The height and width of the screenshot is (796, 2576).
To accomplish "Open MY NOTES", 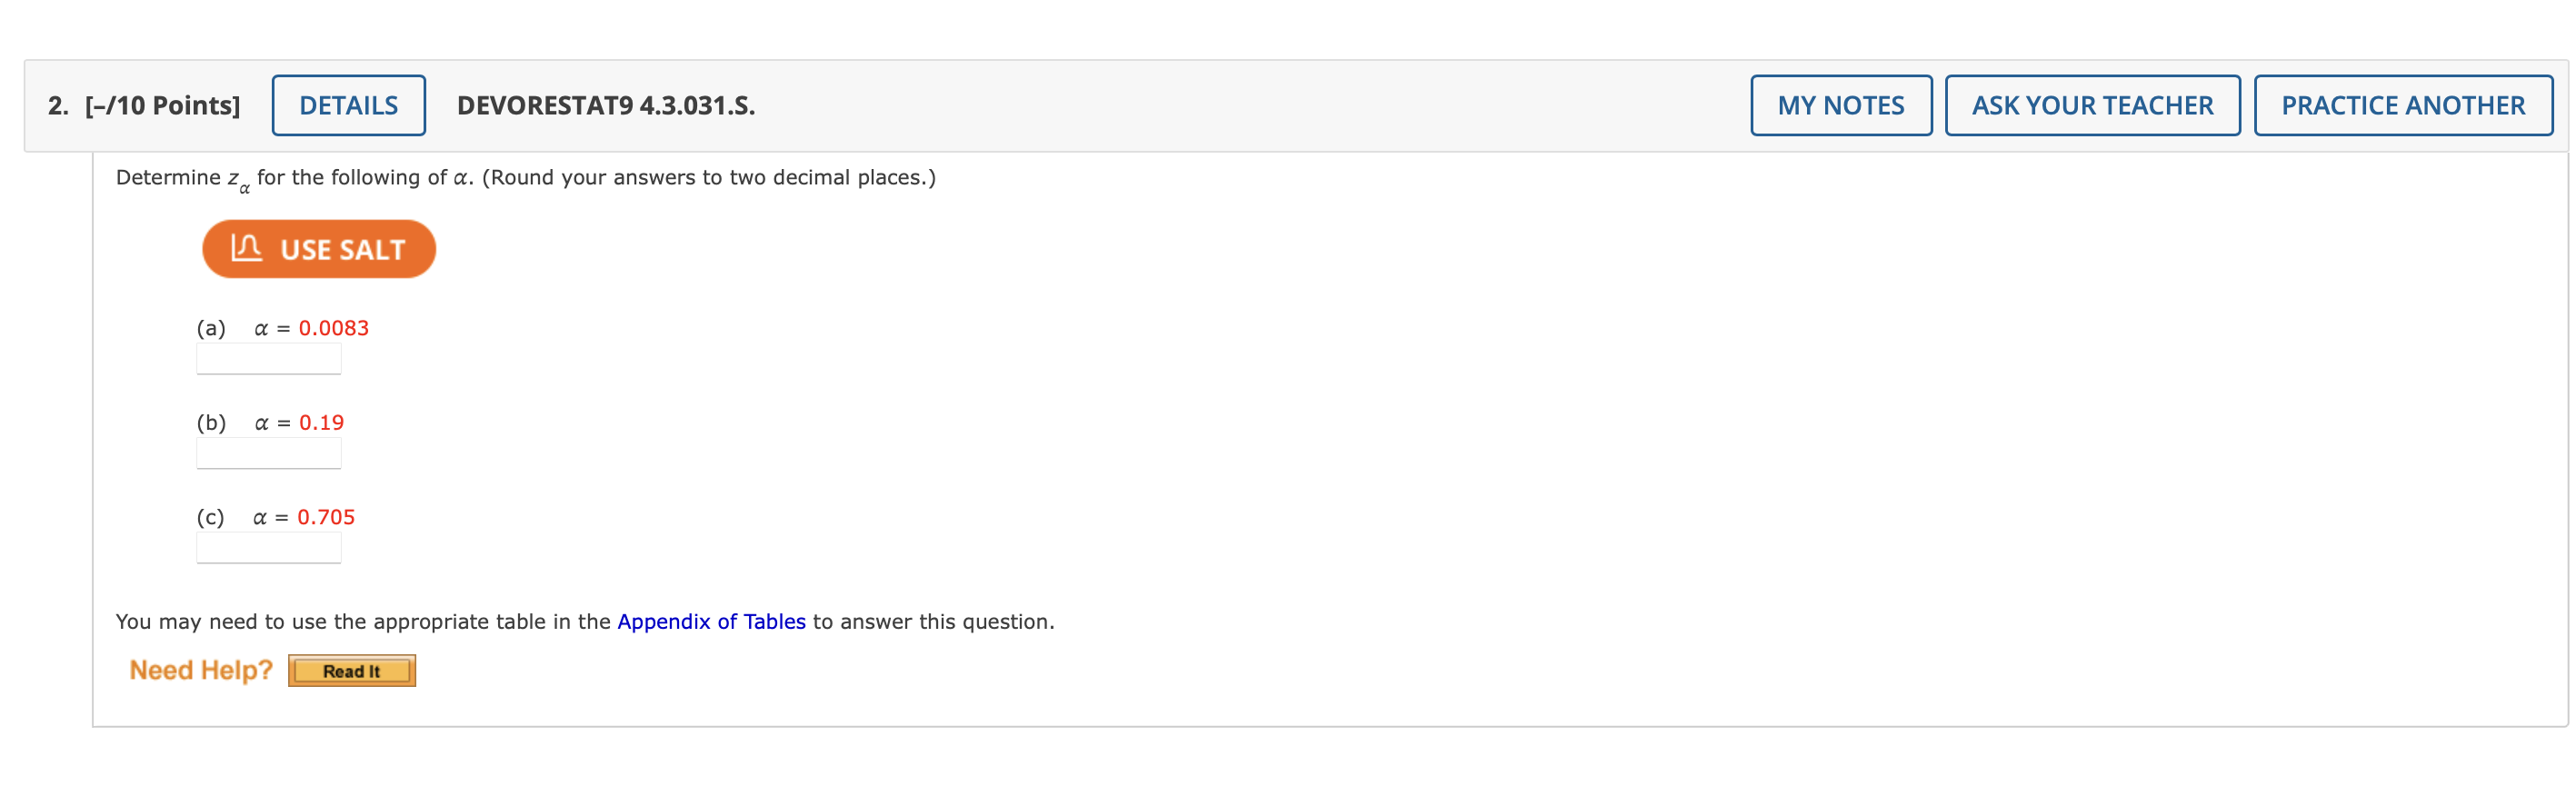I will (1840, 105).
